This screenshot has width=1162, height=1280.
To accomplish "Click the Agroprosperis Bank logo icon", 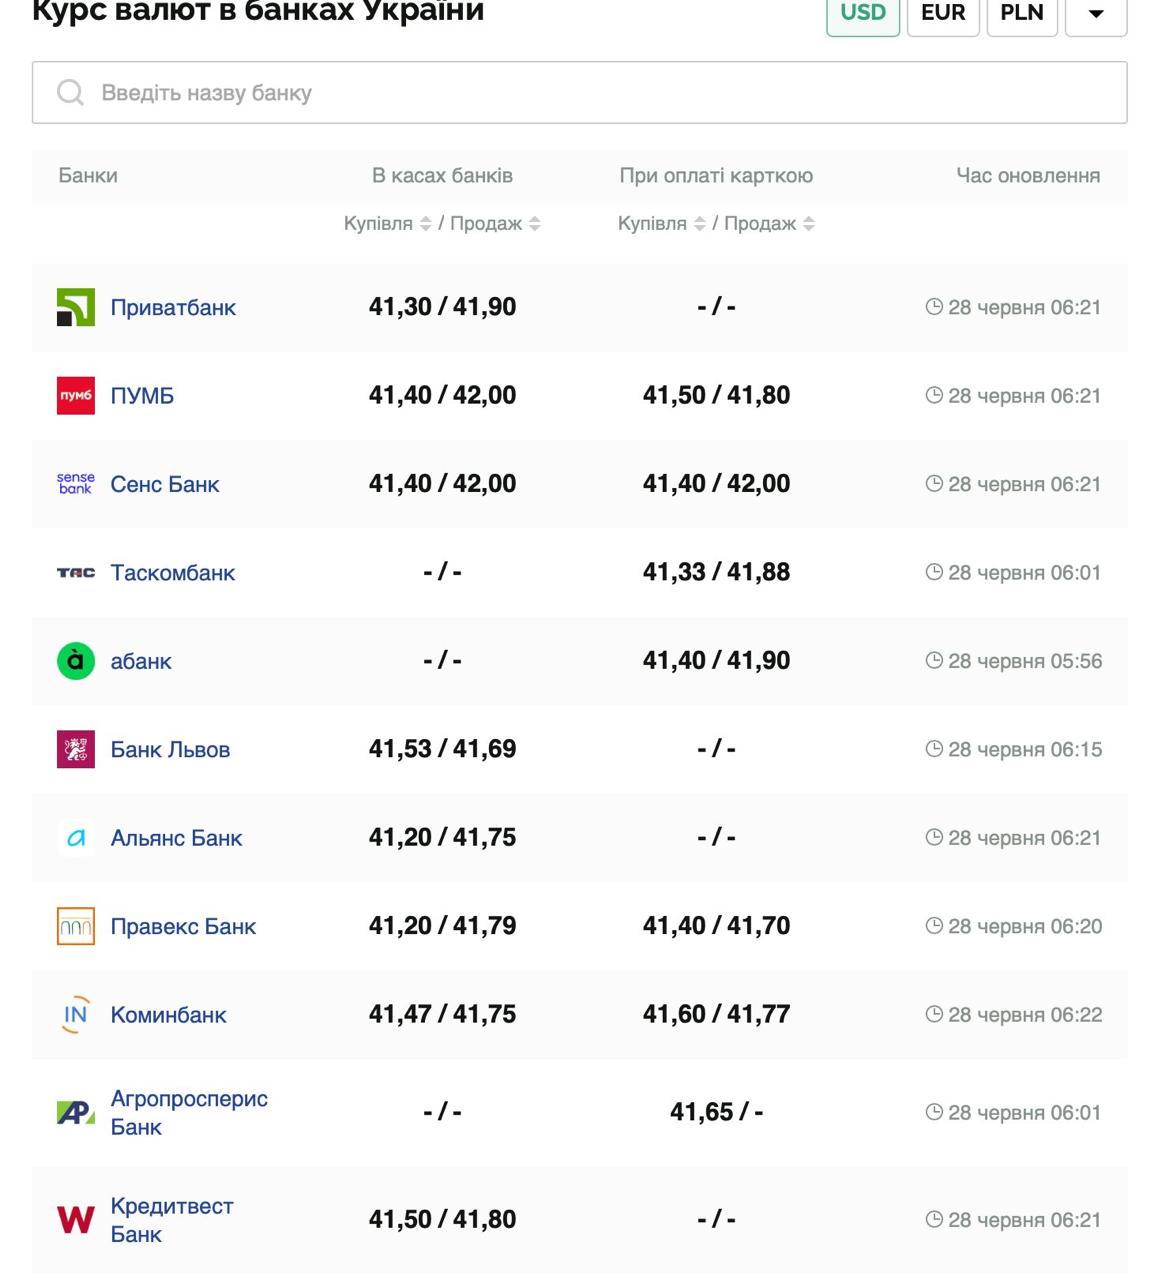I will [76, 1112].
